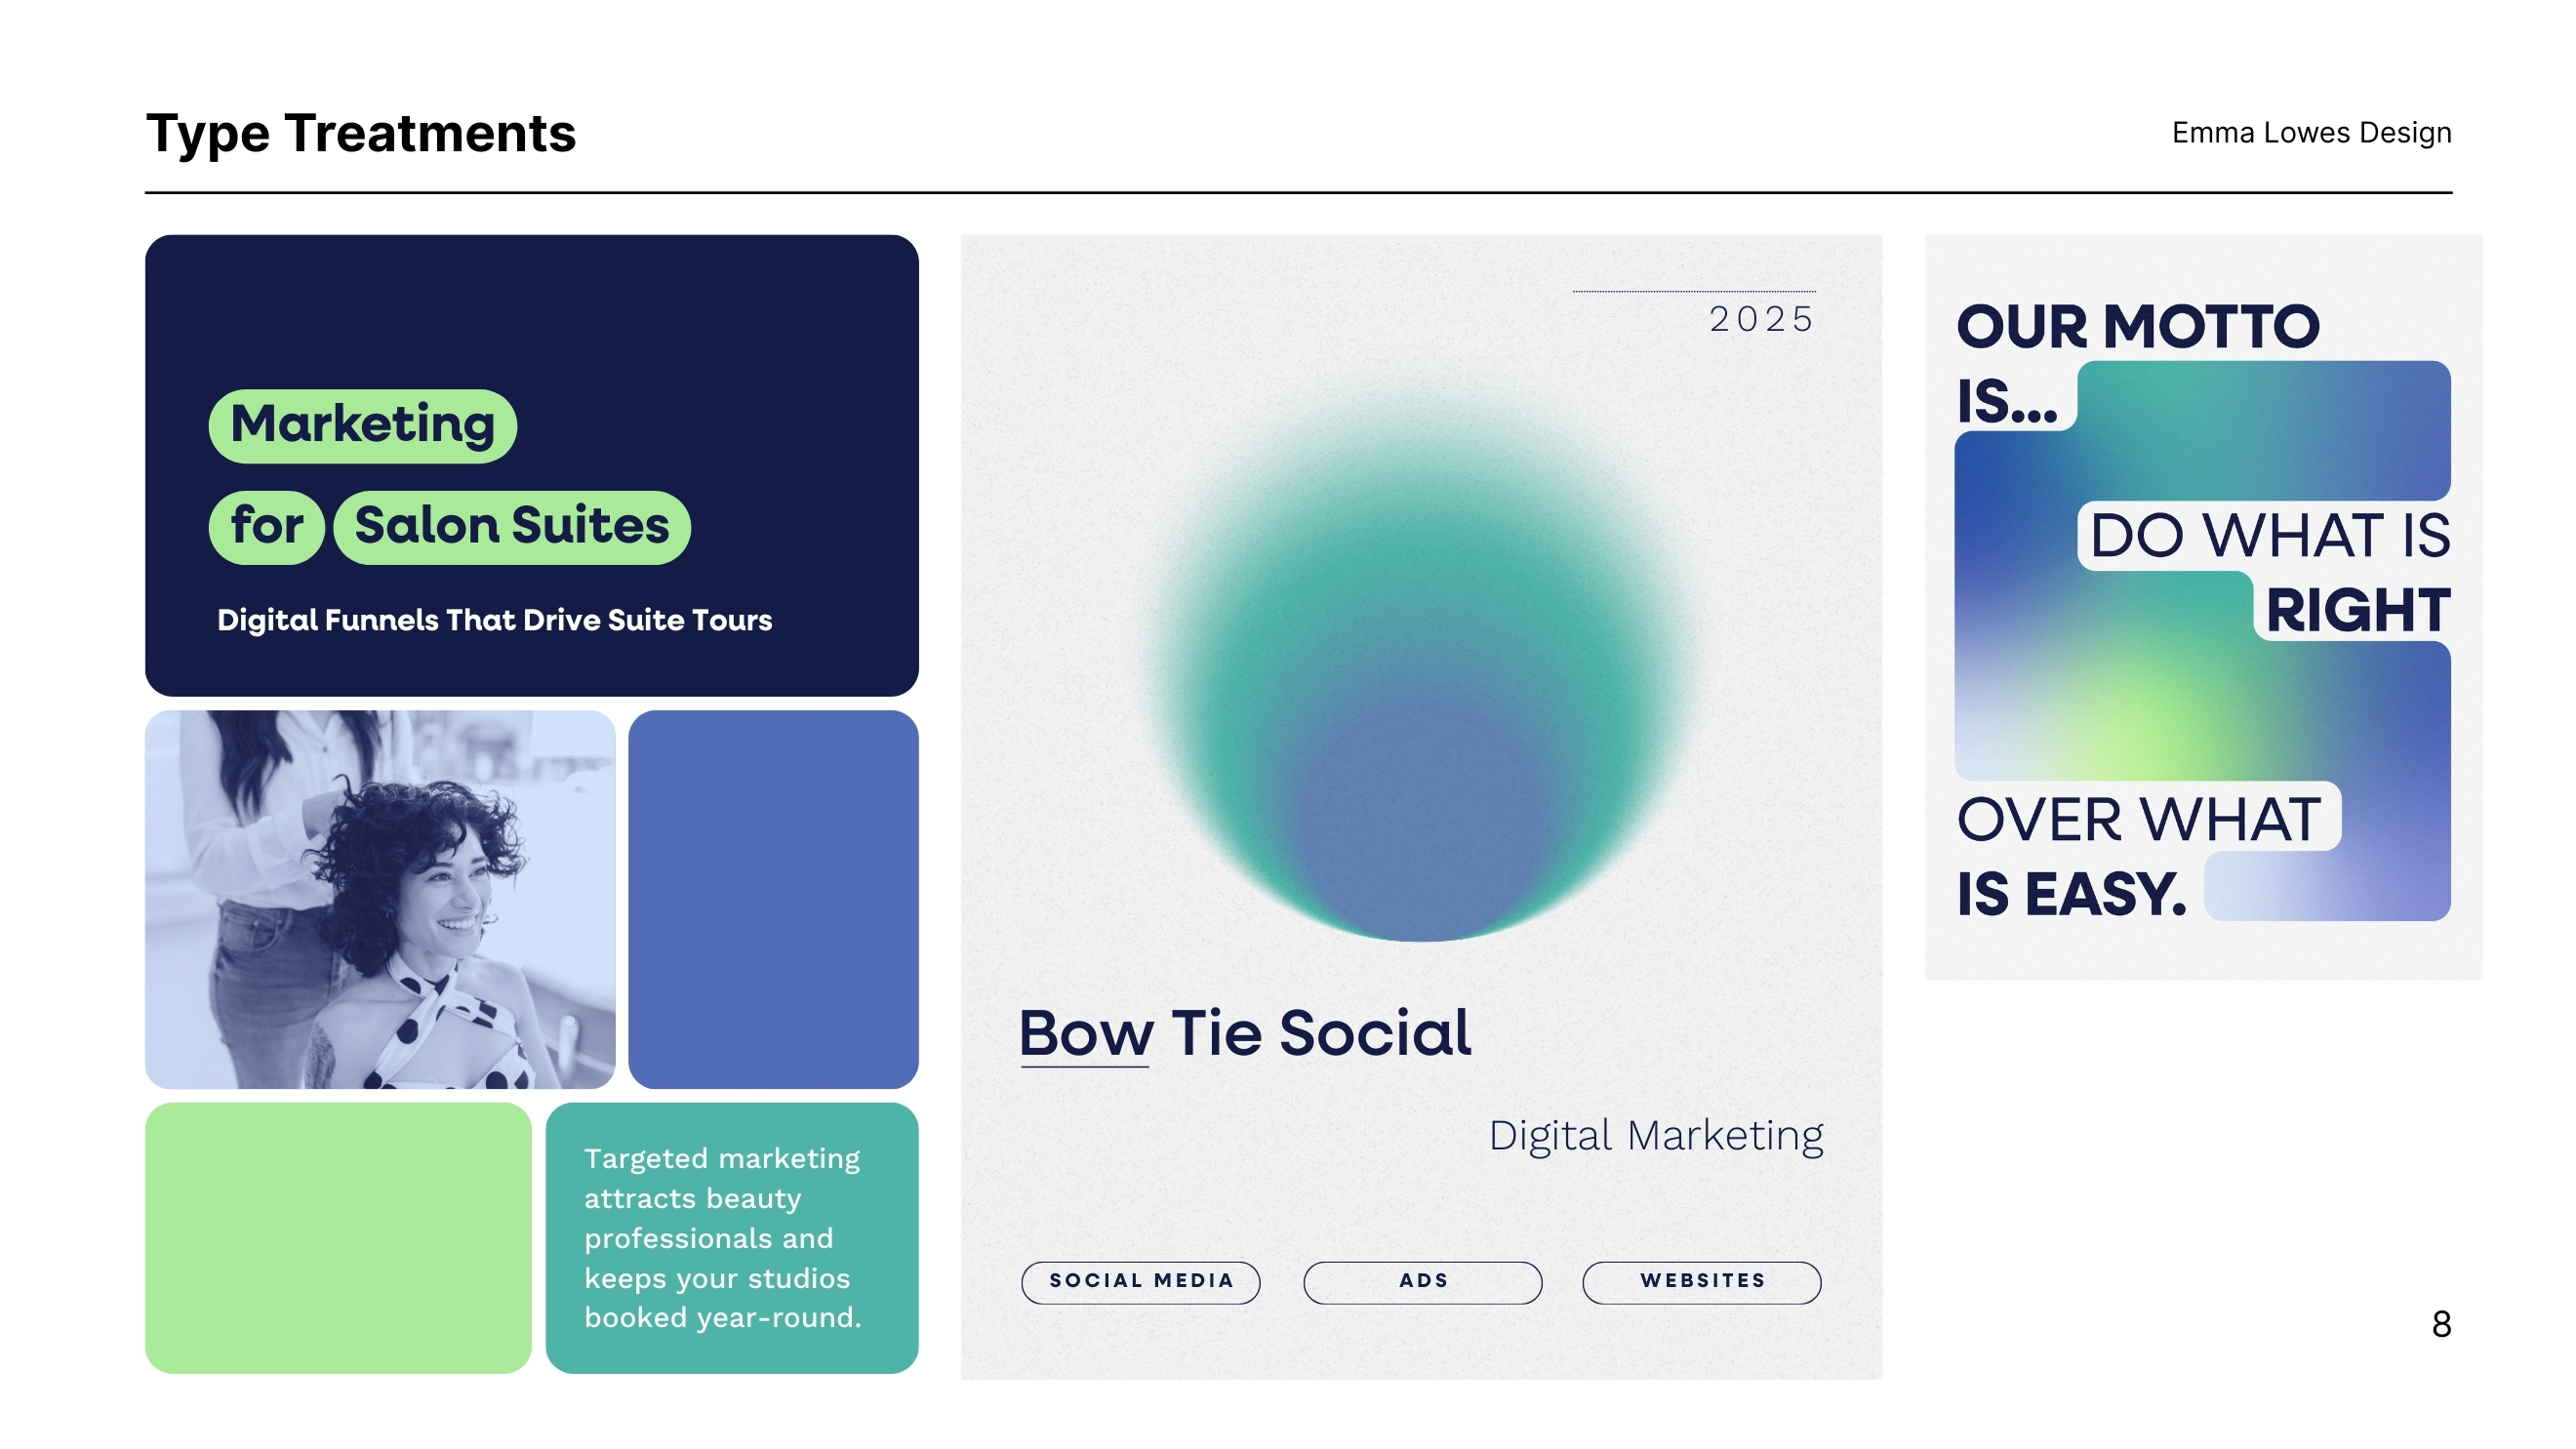Select the teal Targeted marketing text card
The image size is (2576, 1449).
732,1237
